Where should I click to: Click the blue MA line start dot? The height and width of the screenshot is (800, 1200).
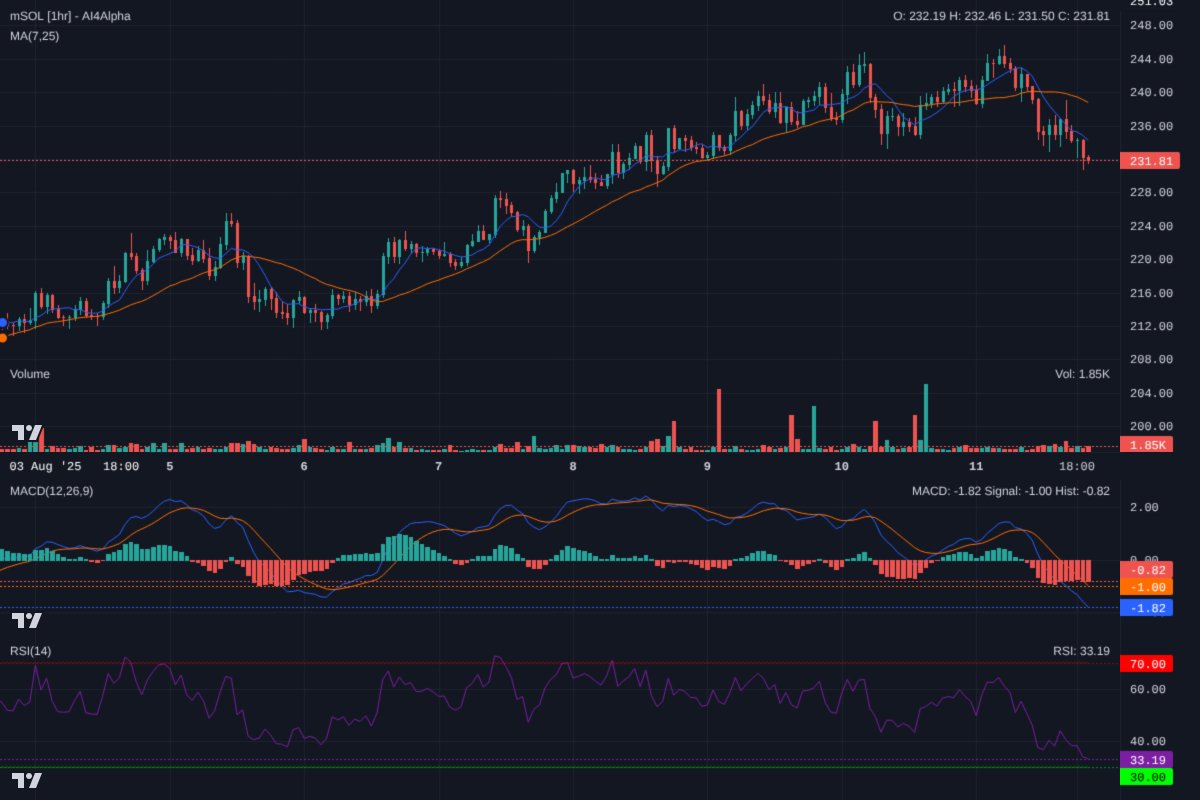pos(2,322)
